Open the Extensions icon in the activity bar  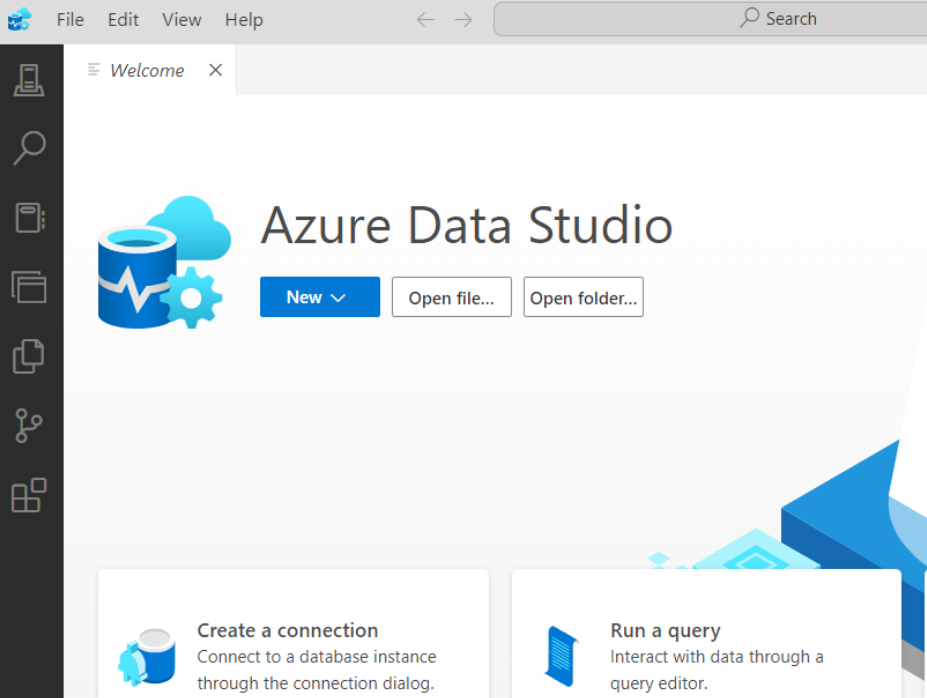(x=29, y=496)
